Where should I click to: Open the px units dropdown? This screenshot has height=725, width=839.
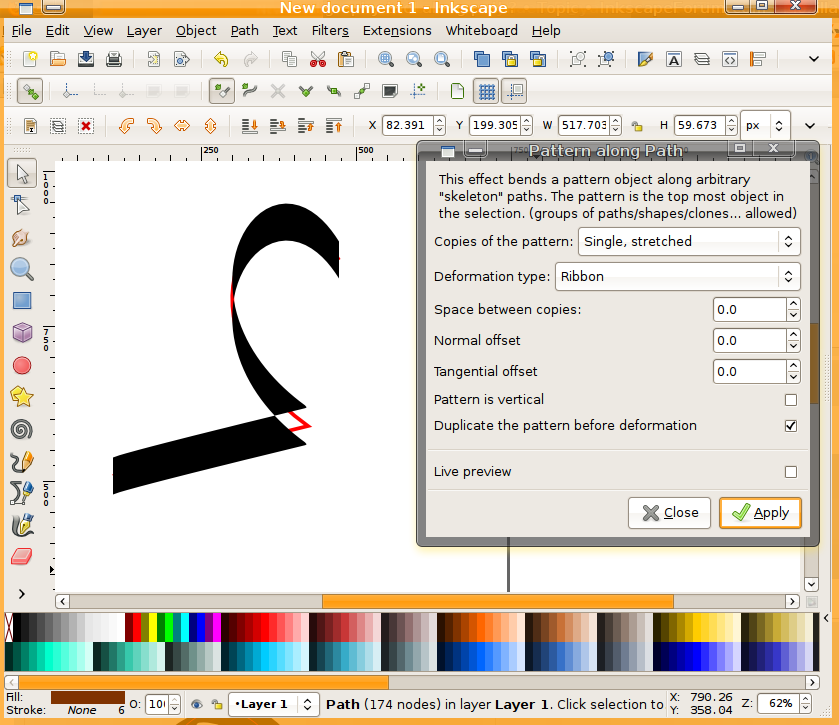pyautogui.click(x=765, y=125)
